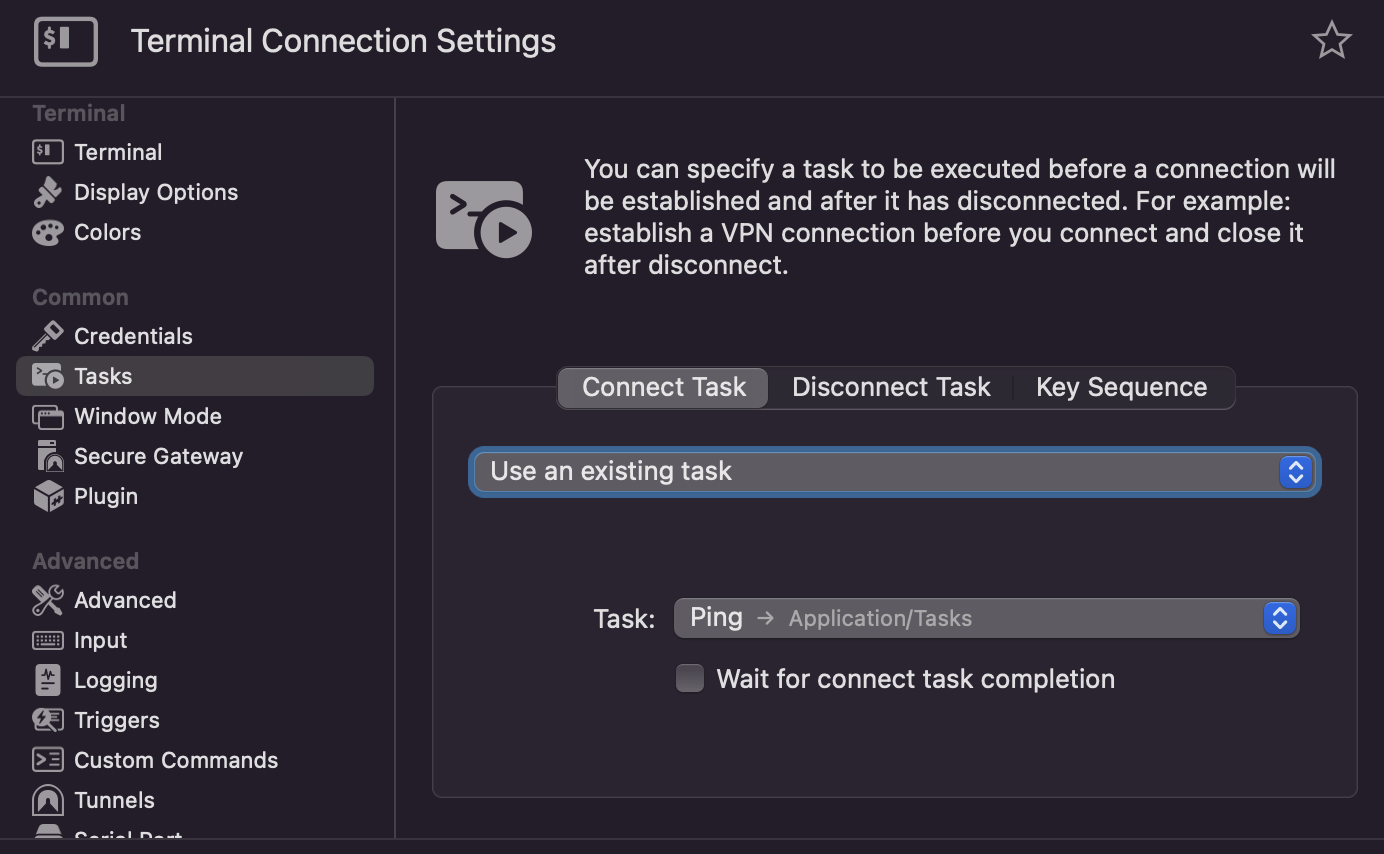The height and width of the screenshot is (854, 1384).
Task: Click the Secure Gateway icon
Action: tap(48, 456)
